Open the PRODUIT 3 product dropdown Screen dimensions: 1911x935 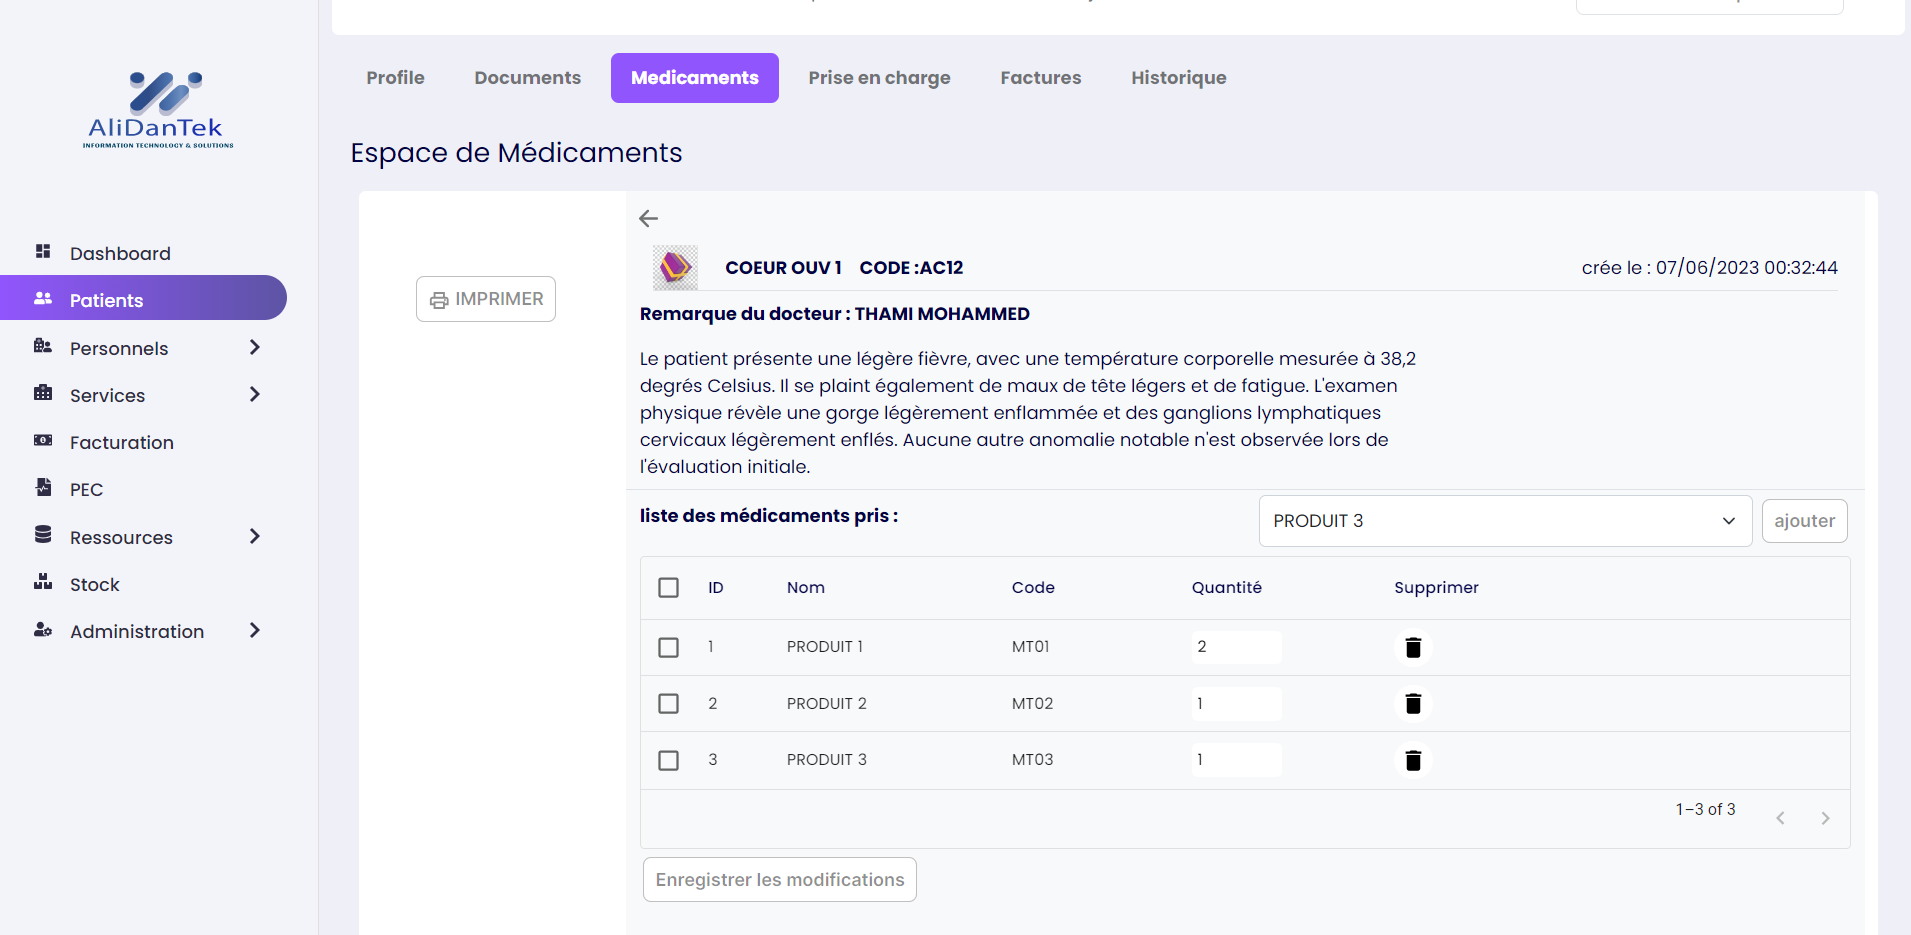(x=1504, y=521)
